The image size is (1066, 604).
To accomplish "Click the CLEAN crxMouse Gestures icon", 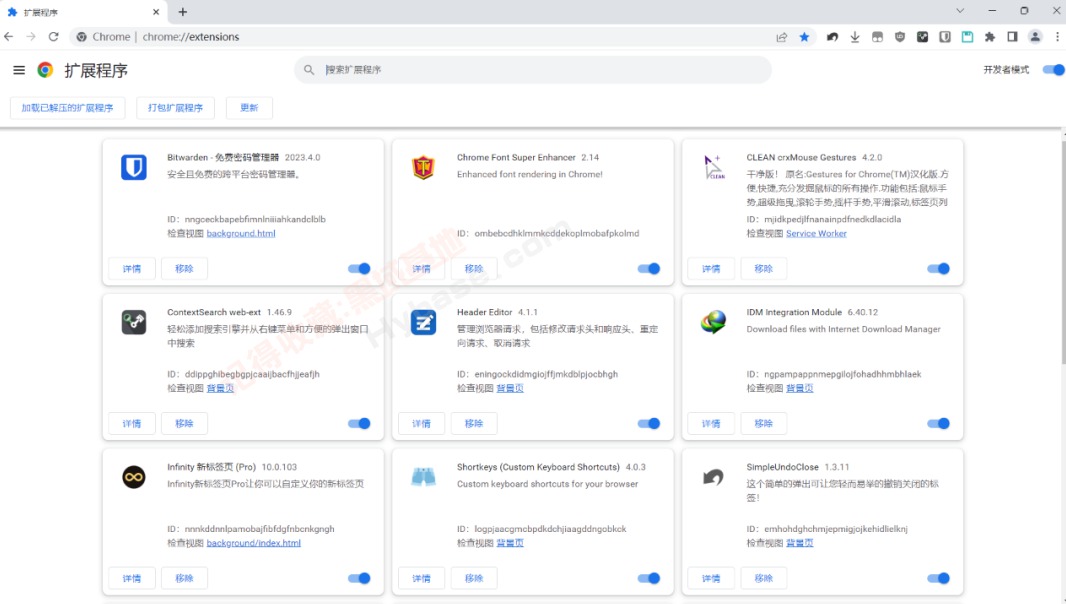I will point(713,167).
